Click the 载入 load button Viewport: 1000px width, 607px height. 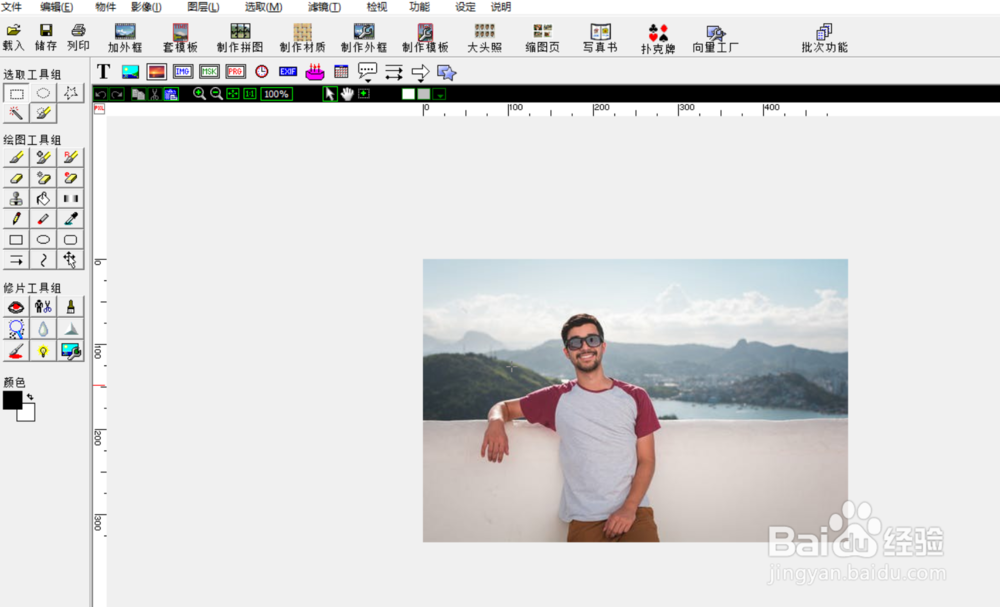pos(13,38)
